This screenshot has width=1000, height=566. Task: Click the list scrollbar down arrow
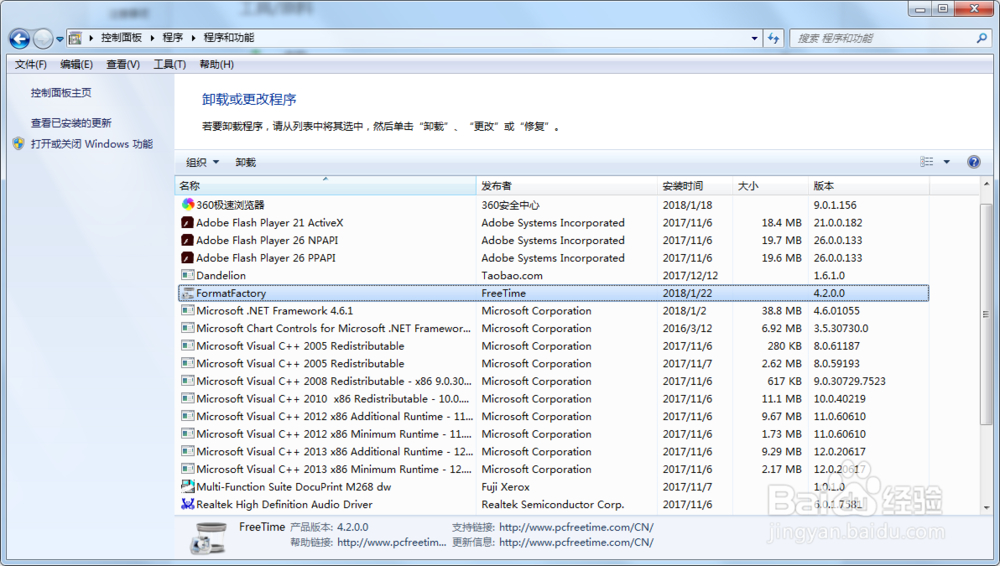pyautogui.click(x=987, y=508)
